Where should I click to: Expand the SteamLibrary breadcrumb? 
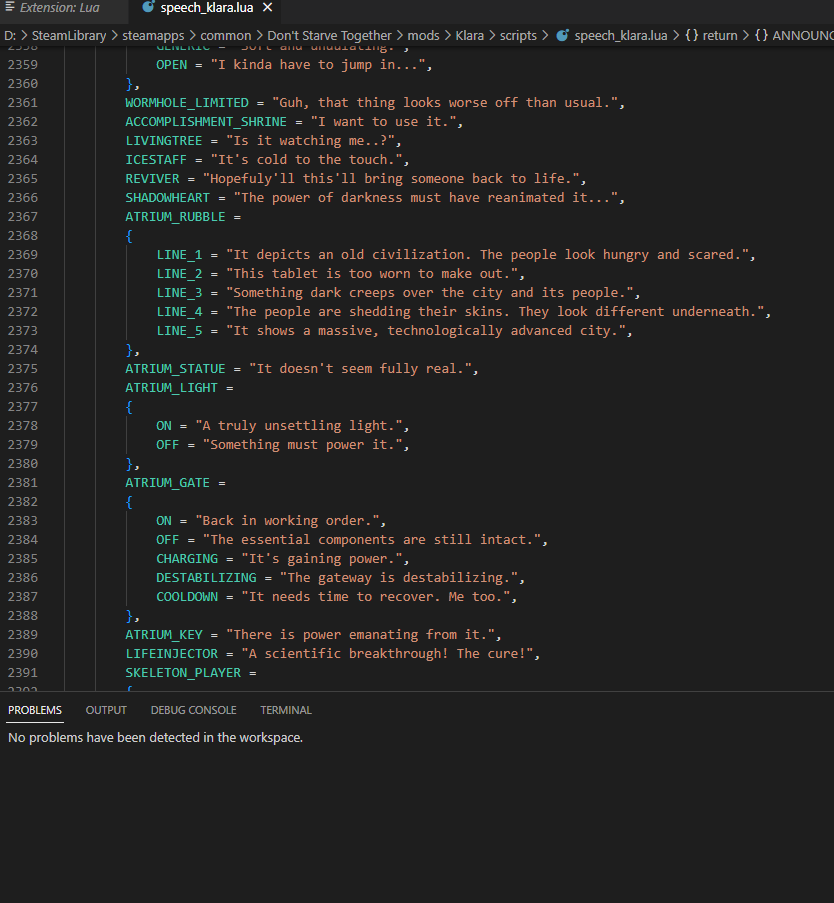(68, 36)
